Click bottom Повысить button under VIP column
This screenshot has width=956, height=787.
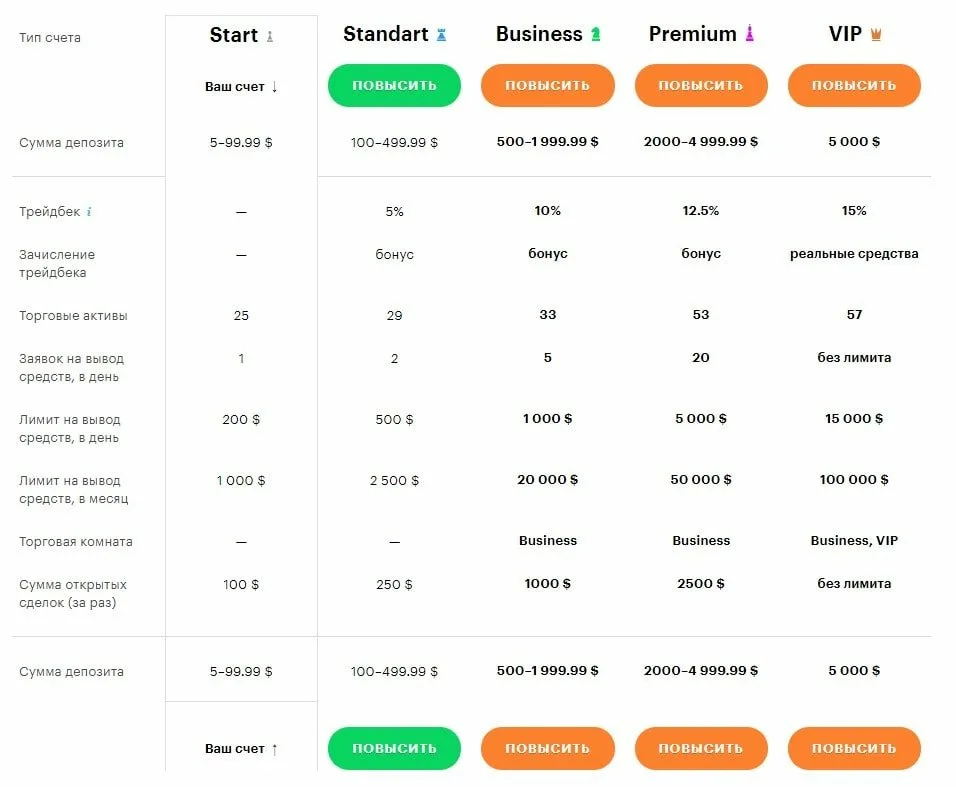tap(854, 749)
